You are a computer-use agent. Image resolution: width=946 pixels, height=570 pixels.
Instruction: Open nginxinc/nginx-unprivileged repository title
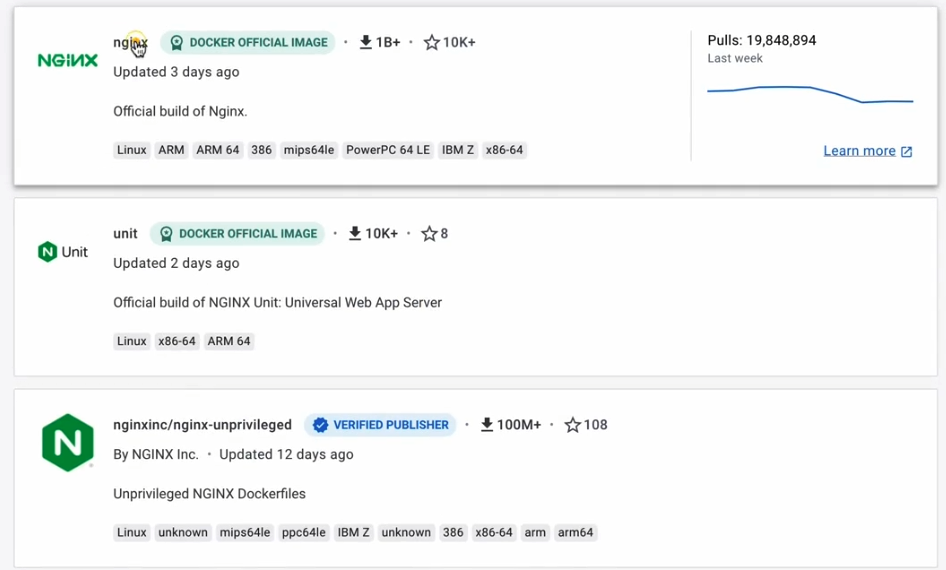click(x=203, y=425)
